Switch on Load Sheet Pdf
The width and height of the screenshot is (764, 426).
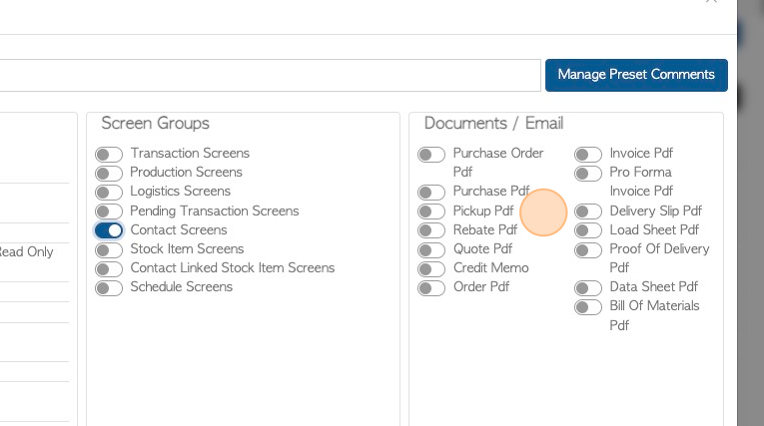coord(588,231)
